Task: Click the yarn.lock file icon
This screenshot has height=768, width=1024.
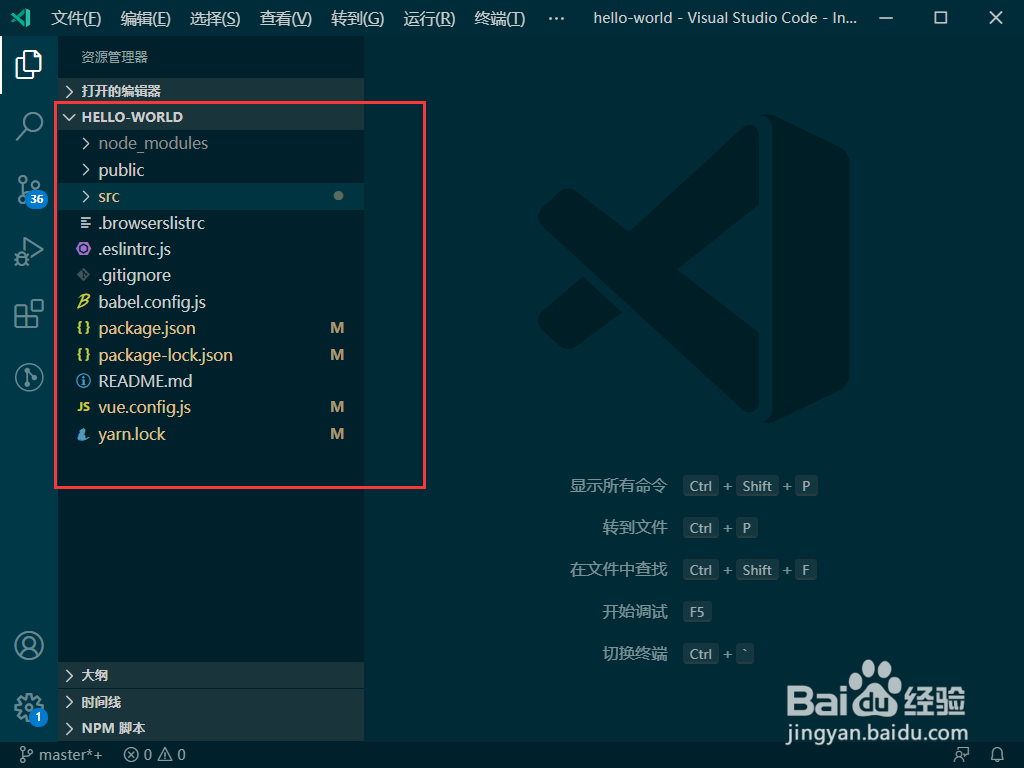Action: point(83,434)
